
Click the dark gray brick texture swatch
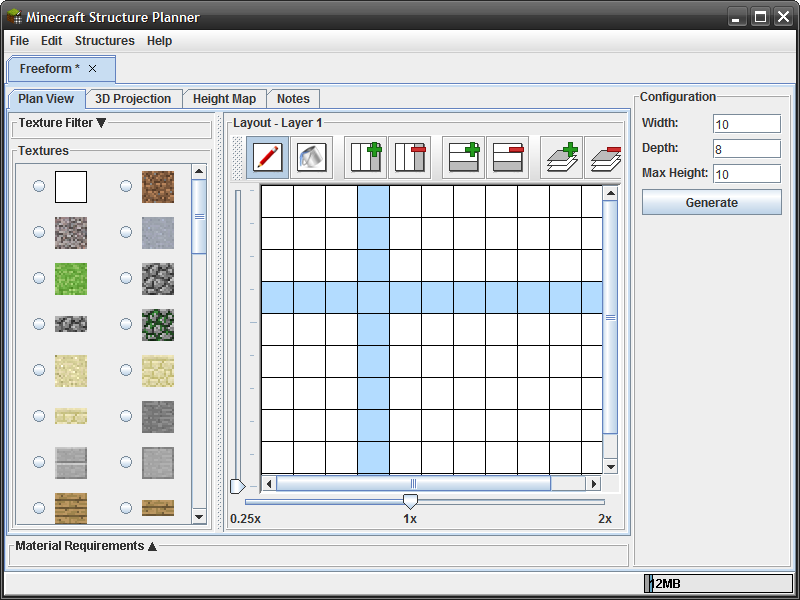coord(158,416)
